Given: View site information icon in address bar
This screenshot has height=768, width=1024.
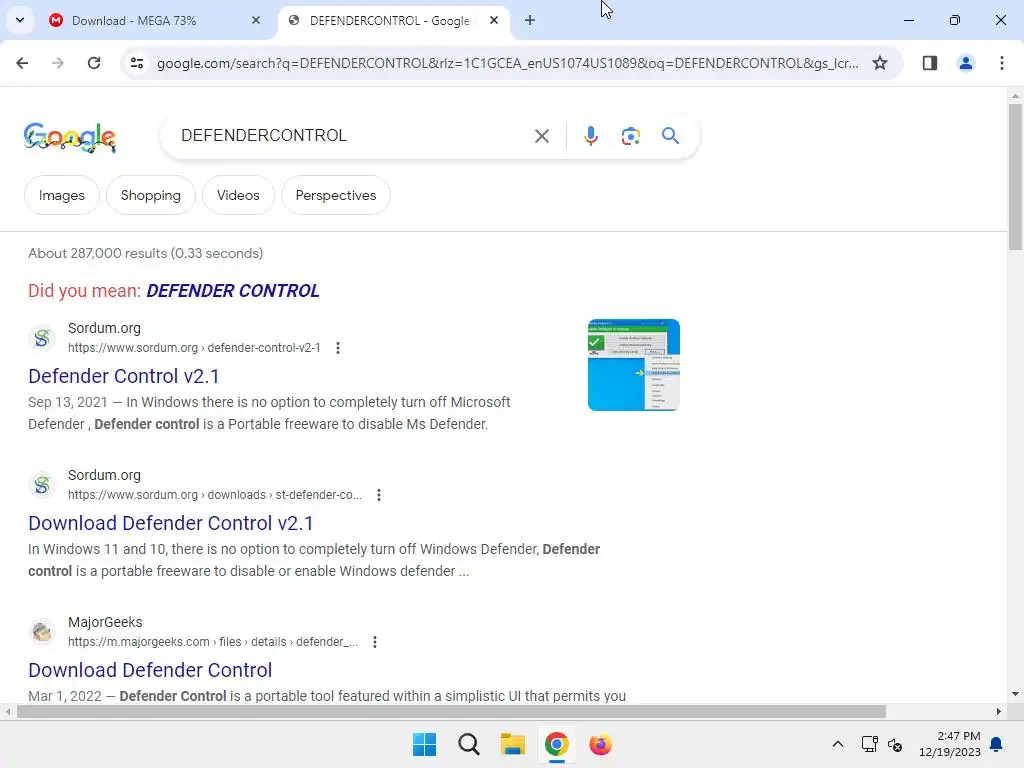Looking at the screenshot, I should click(137, 63).
